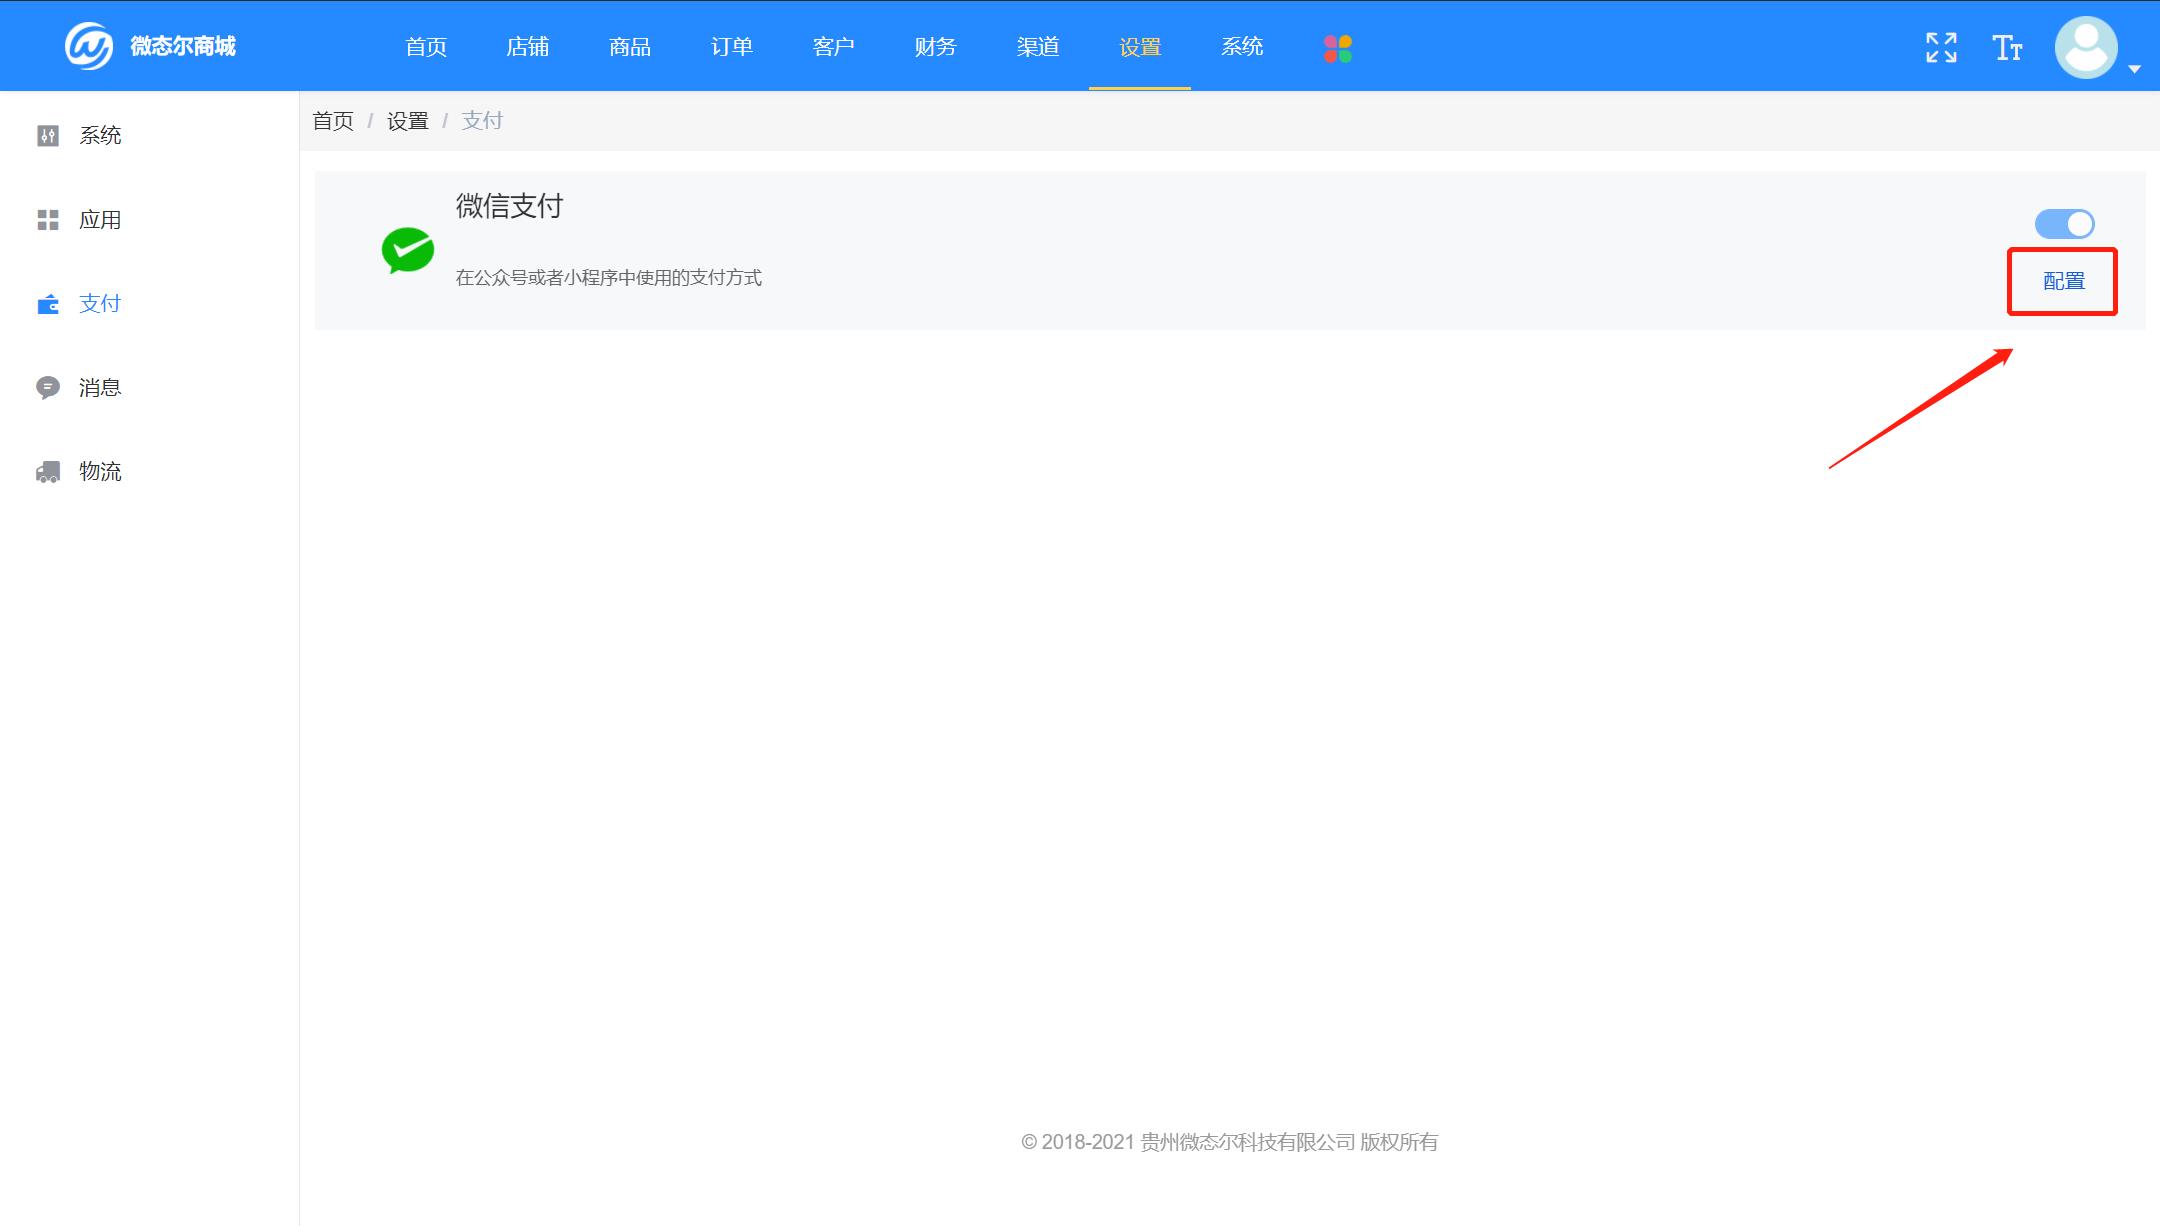Click the 支付 wallet icon in sidebar
The width and height of the screenshot is (2160, 1226).
[47, 303]
